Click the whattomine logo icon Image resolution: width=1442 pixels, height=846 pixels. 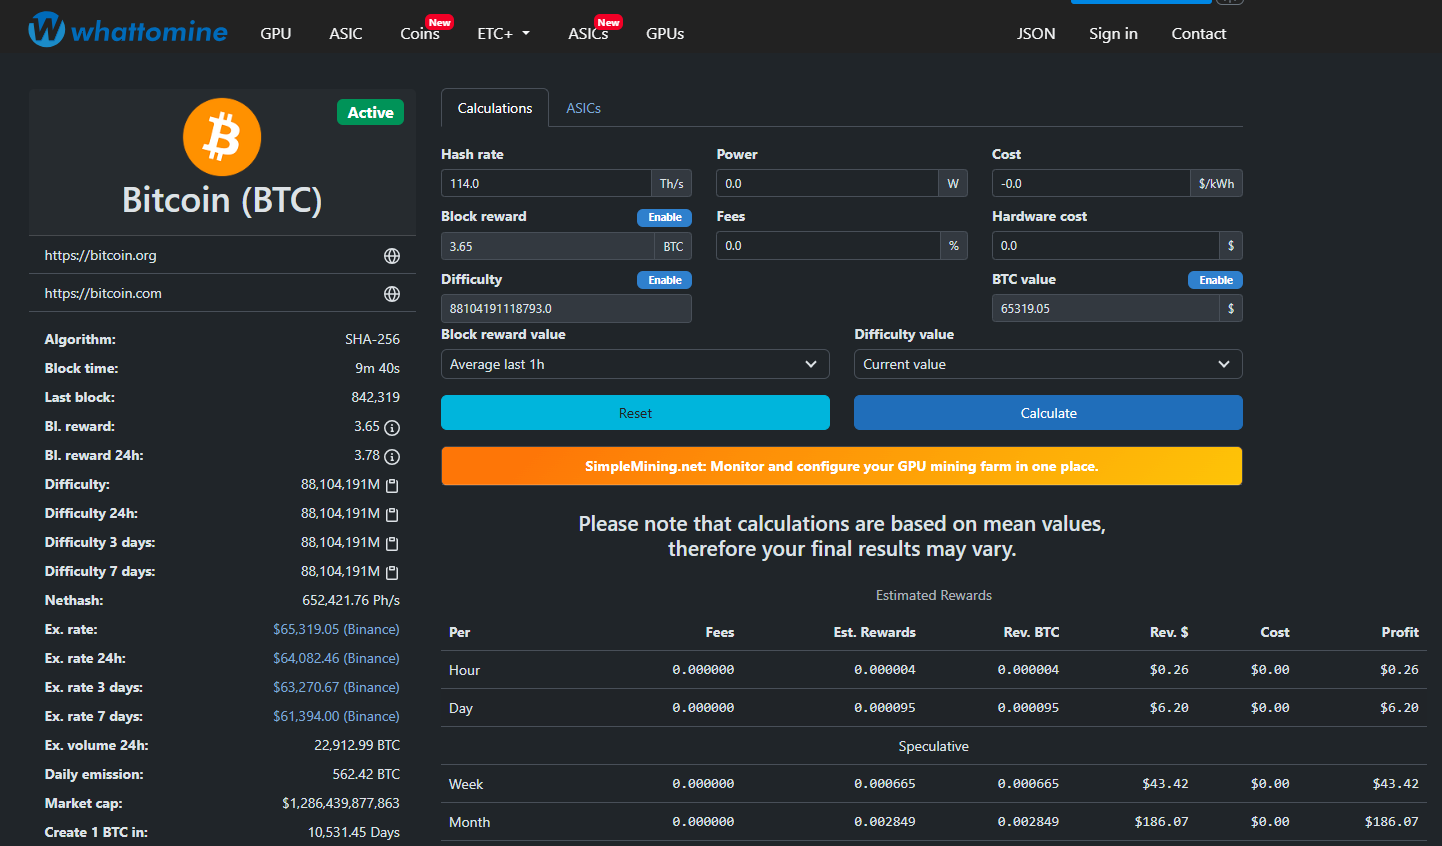(x=46, y=30)
